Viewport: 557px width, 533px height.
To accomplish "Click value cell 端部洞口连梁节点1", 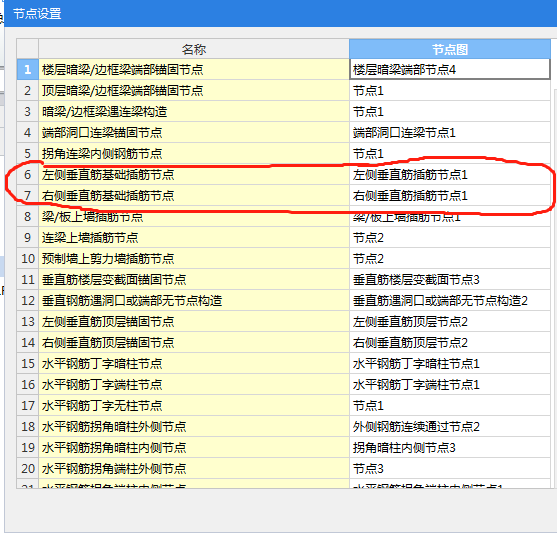I will [450, 133].
